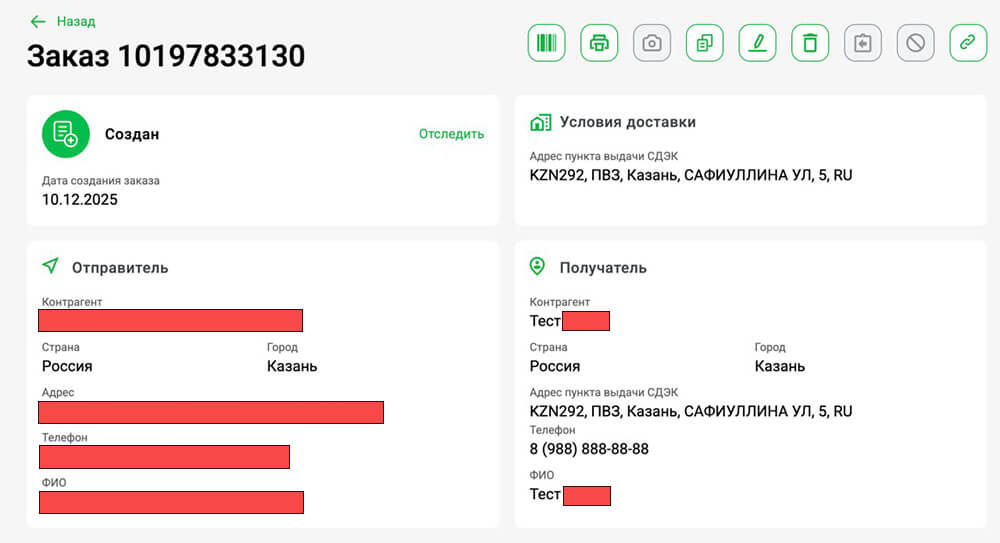Select recipient country Россия
Viewport: 1000px width, 543px height.
pyautogui.click(x=555, y=366)
